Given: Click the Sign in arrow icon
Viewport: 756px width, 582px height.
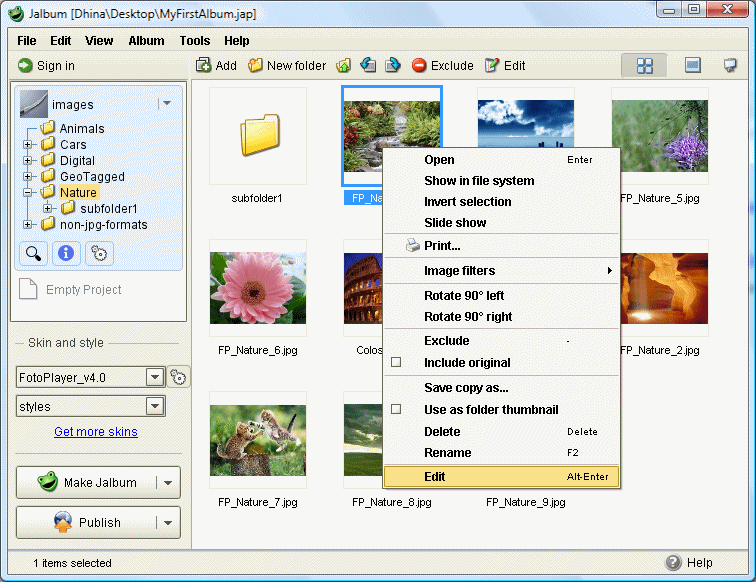Looking at the screenshot, I should (25, 65).
